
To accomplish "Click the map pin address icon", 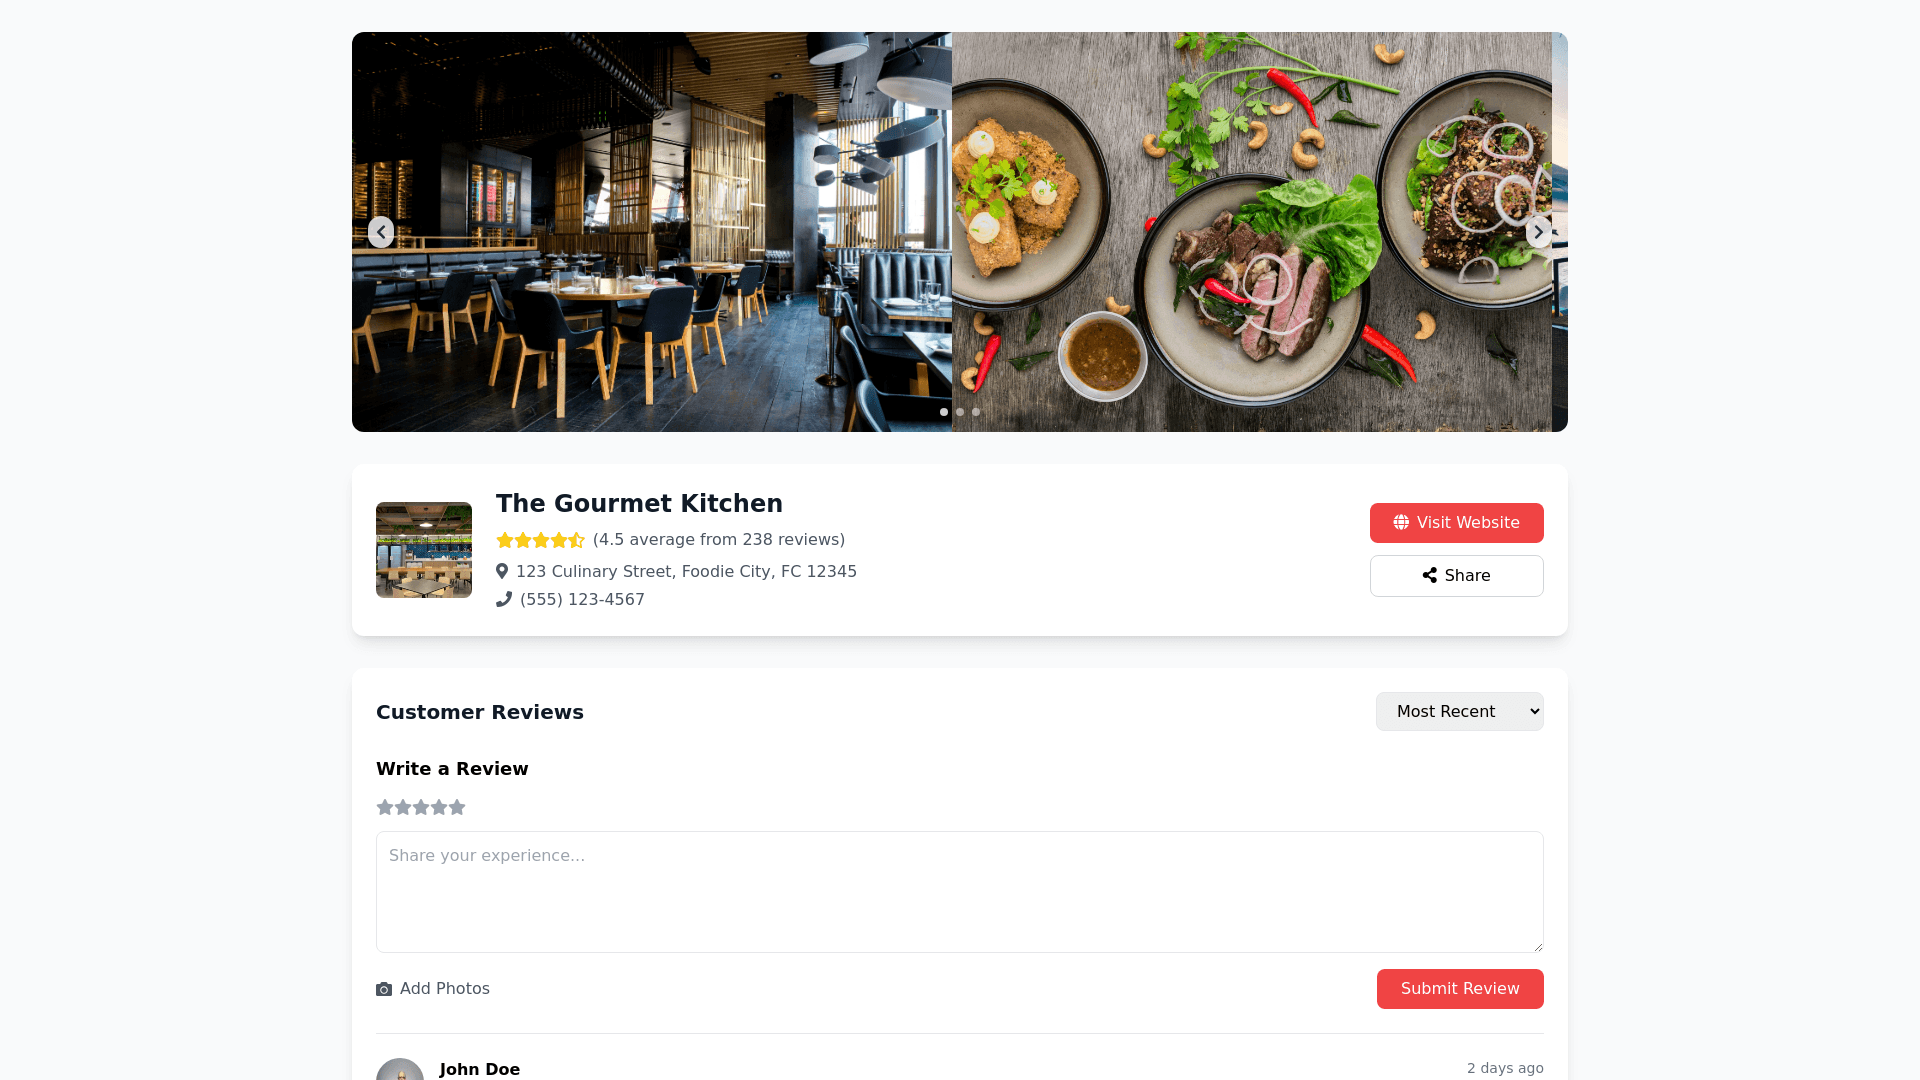I will pos(502,571).
